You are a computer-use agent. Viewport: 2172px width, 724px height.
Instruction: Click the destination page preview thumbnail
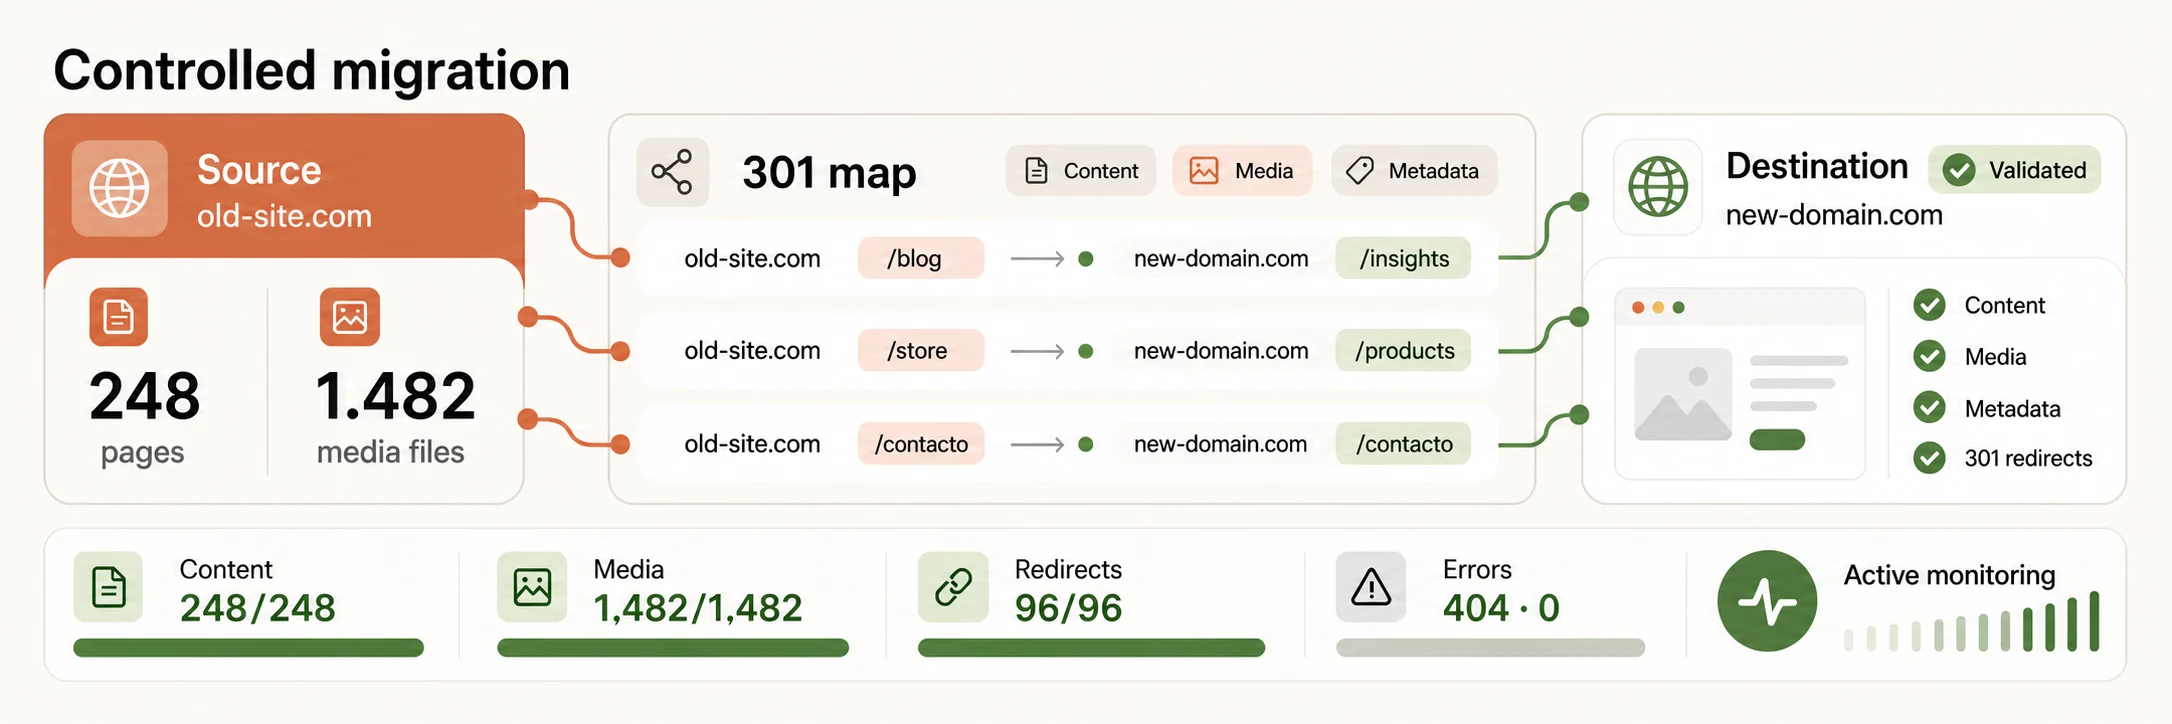coord(1740,384)
